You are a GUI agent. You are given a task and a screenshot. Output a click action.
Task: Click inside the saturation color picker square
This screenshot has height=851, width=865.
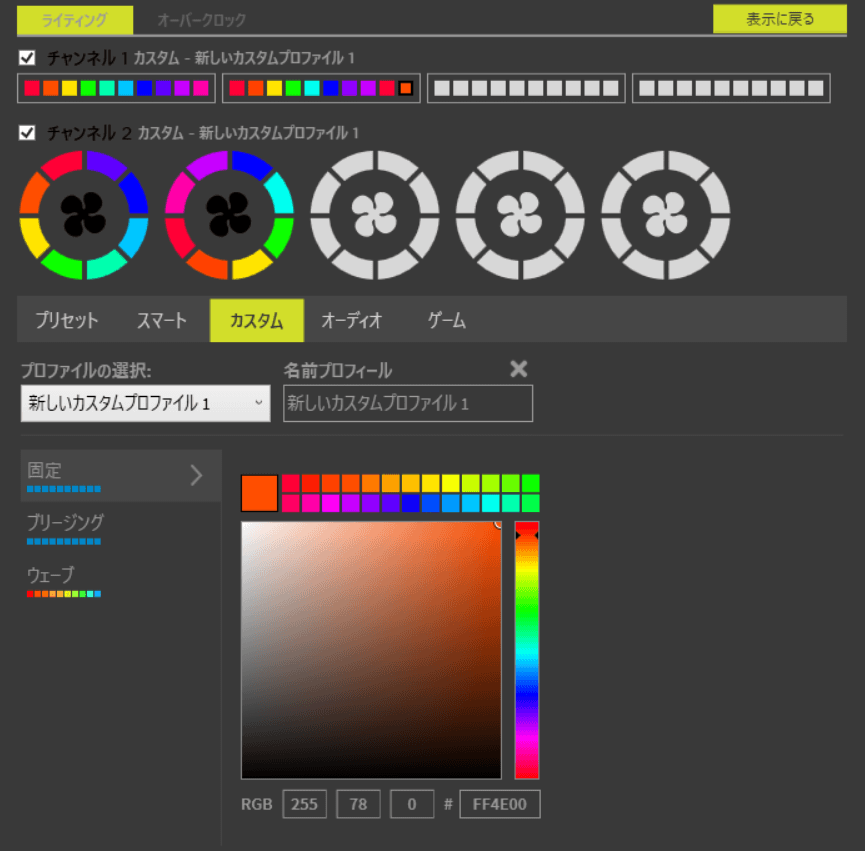click(371, 650)
